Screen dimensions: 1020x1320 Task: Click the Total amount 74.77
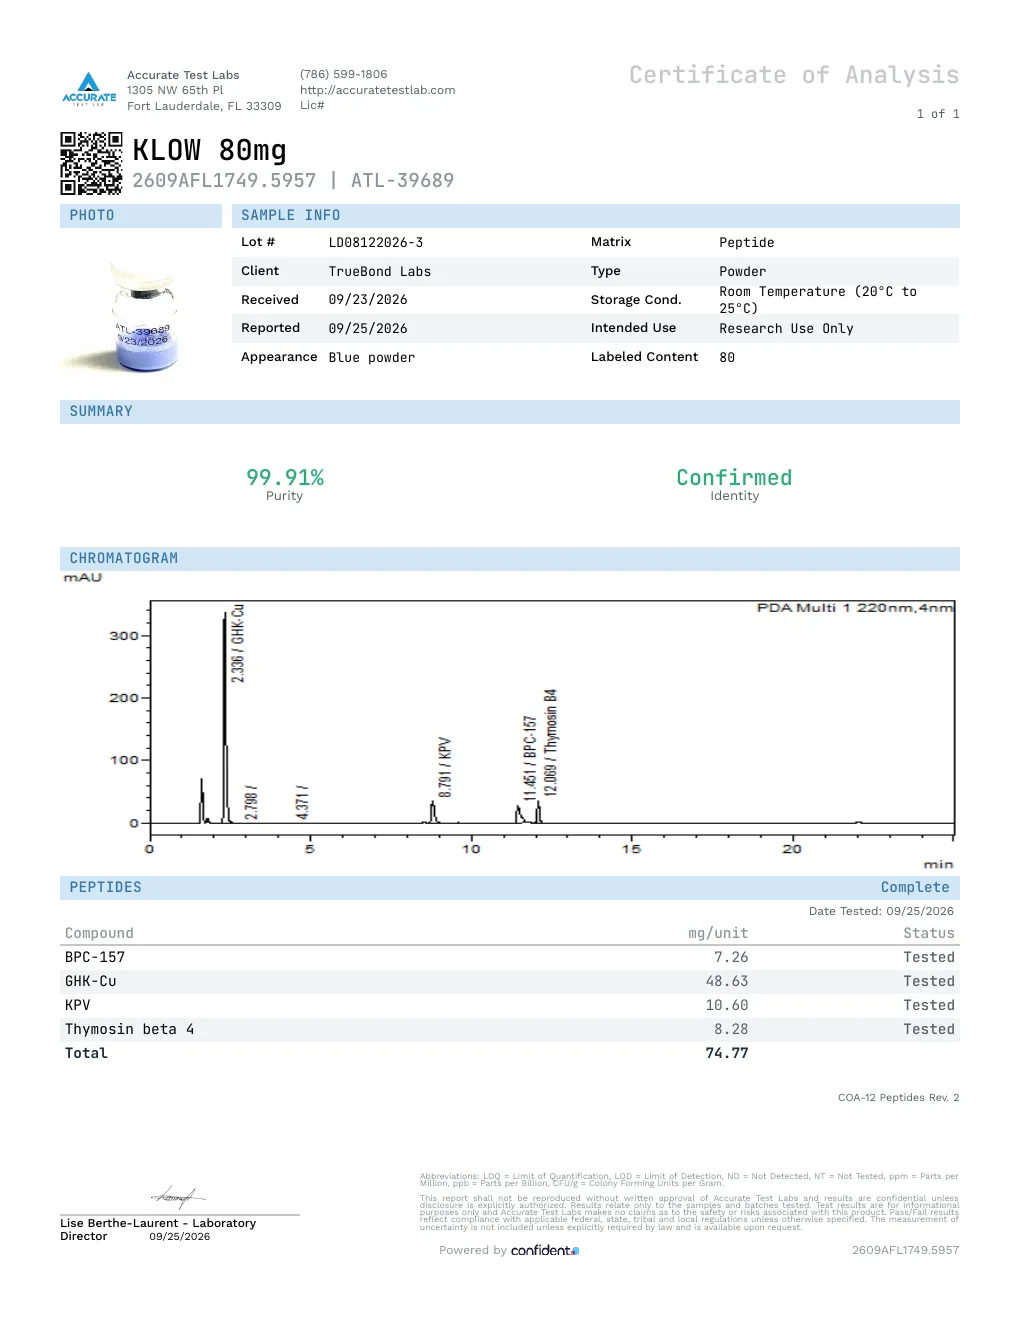click(727, 1053)
